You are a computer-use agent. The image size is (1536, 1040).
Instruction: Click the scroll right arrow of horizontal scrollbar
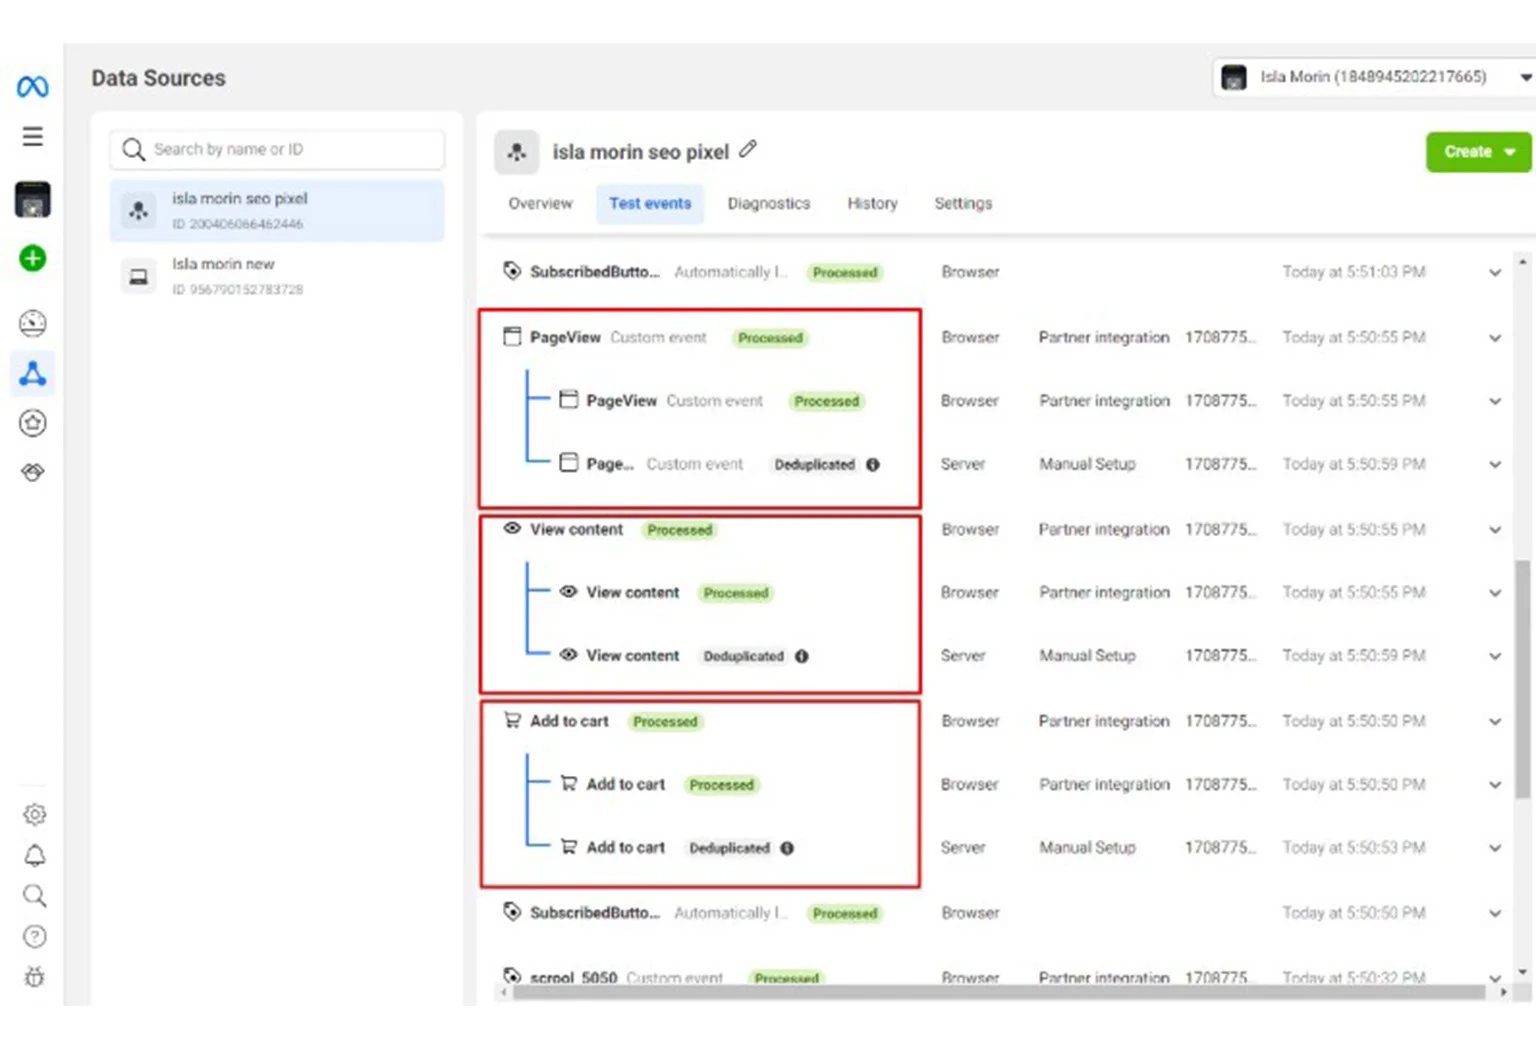point(1503,992)
